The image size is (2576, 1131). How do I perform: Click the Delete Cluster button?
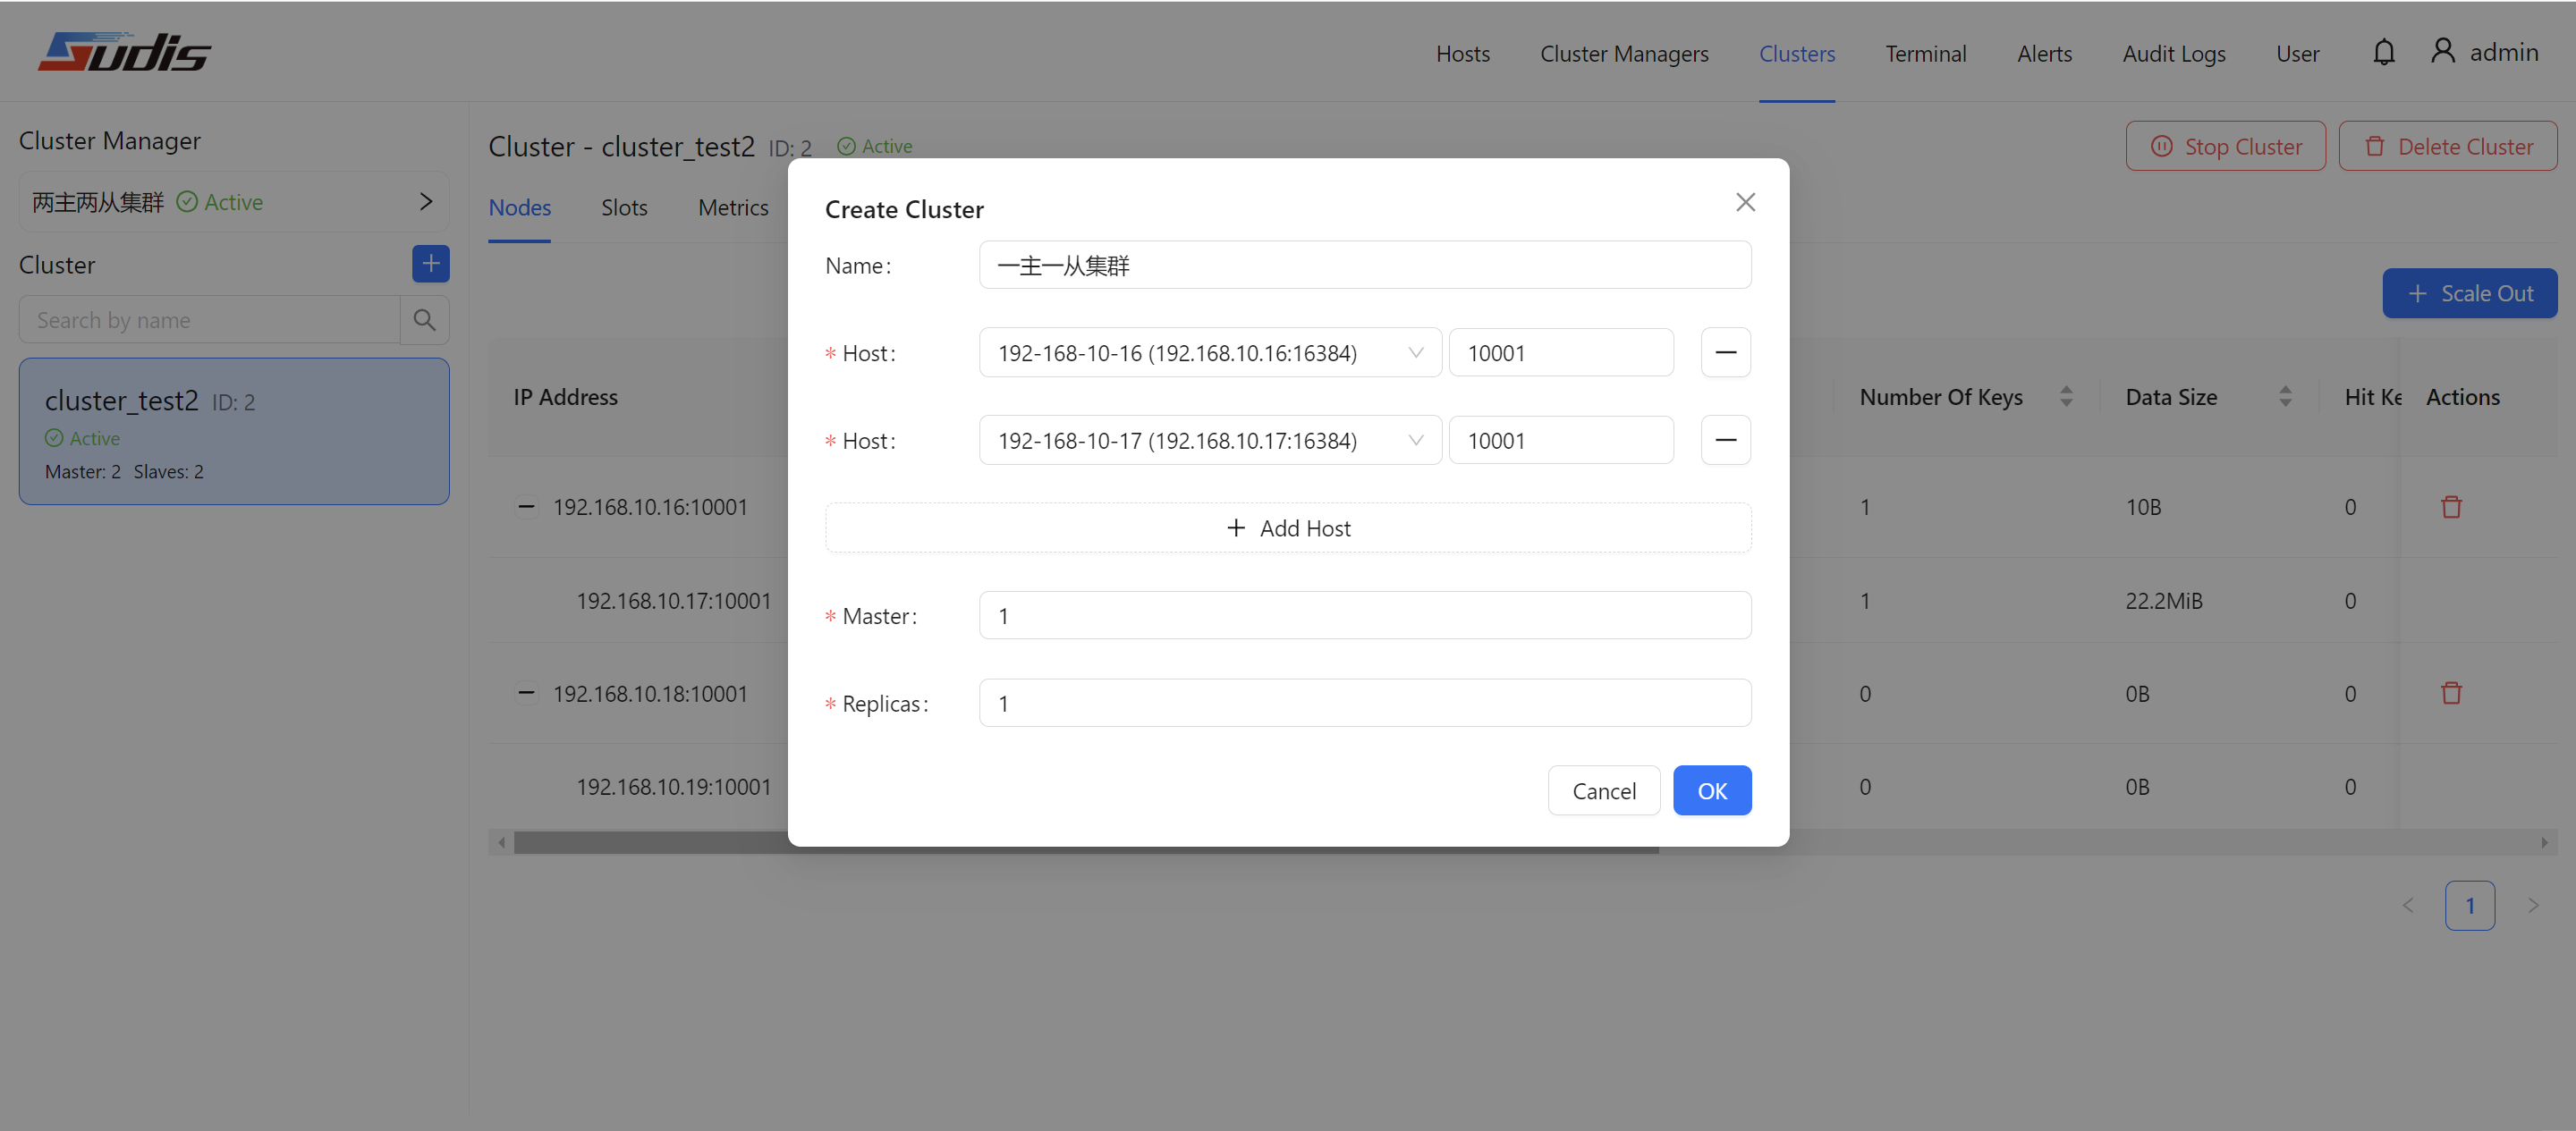click(2448, 146)
